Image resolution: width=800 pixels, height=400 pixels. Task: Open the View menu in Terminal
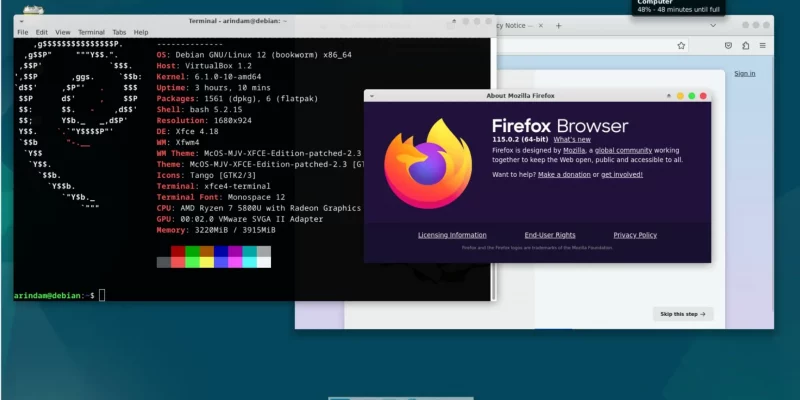[63, 32]
